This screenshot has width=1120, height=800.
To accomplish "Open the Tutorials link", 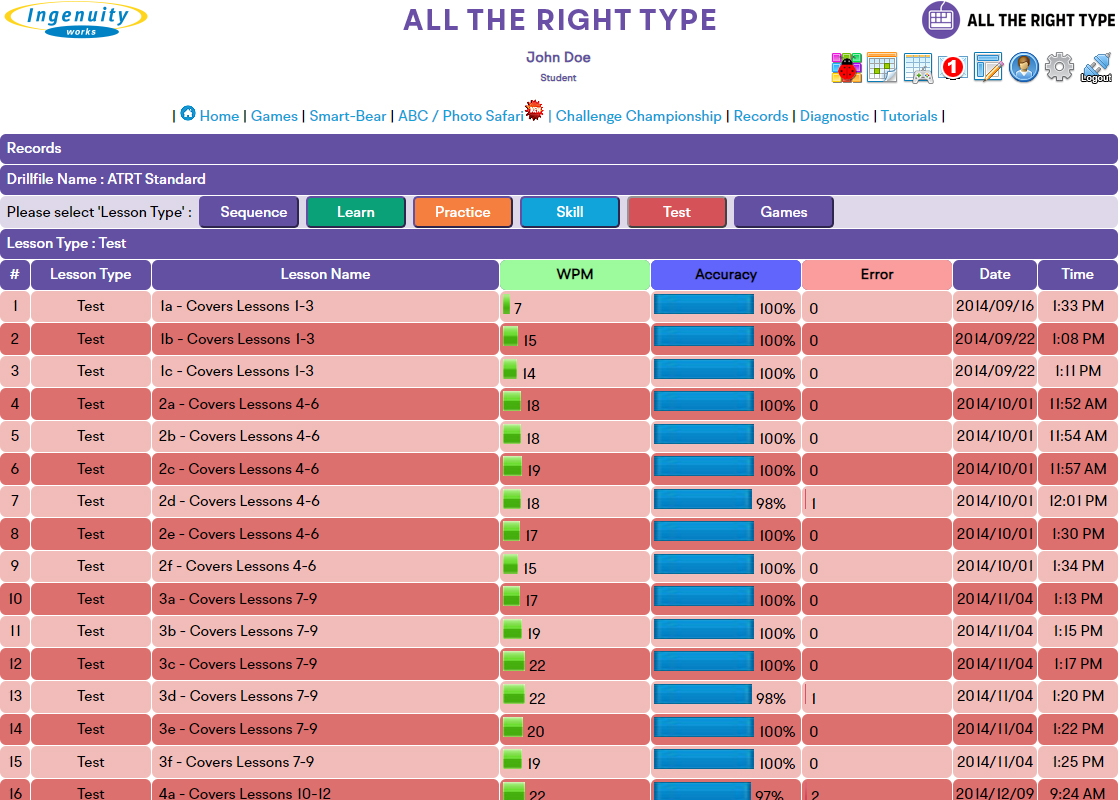I will click(909, 116).
